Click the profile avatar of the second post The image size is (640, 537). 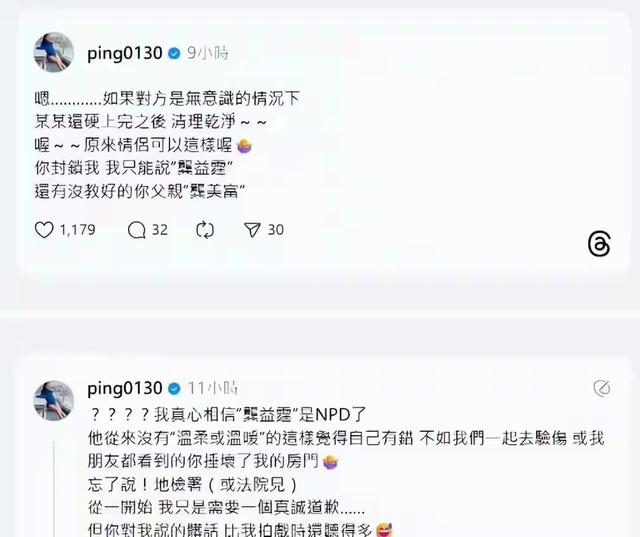click(x=53, y=401)
